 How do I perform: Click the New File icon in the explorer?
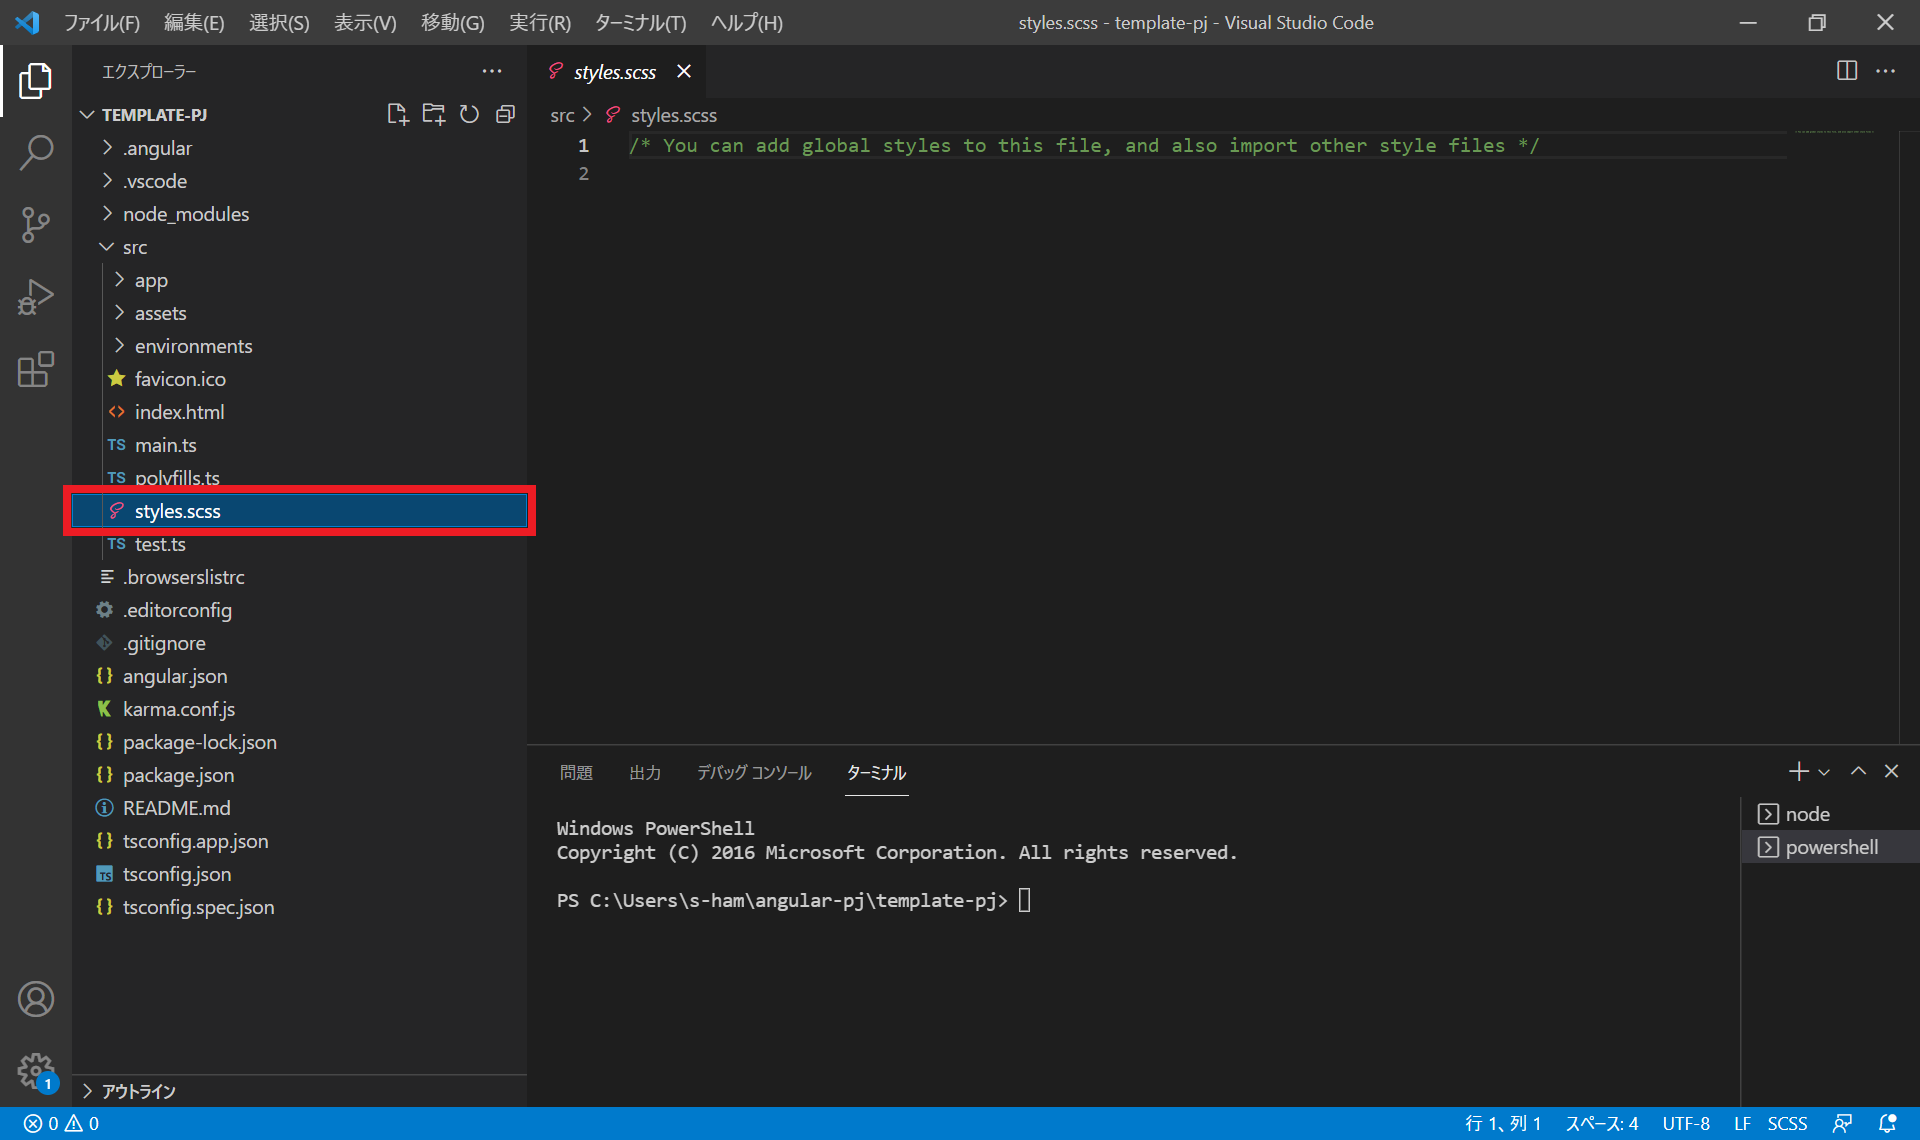tap(397, 114)
